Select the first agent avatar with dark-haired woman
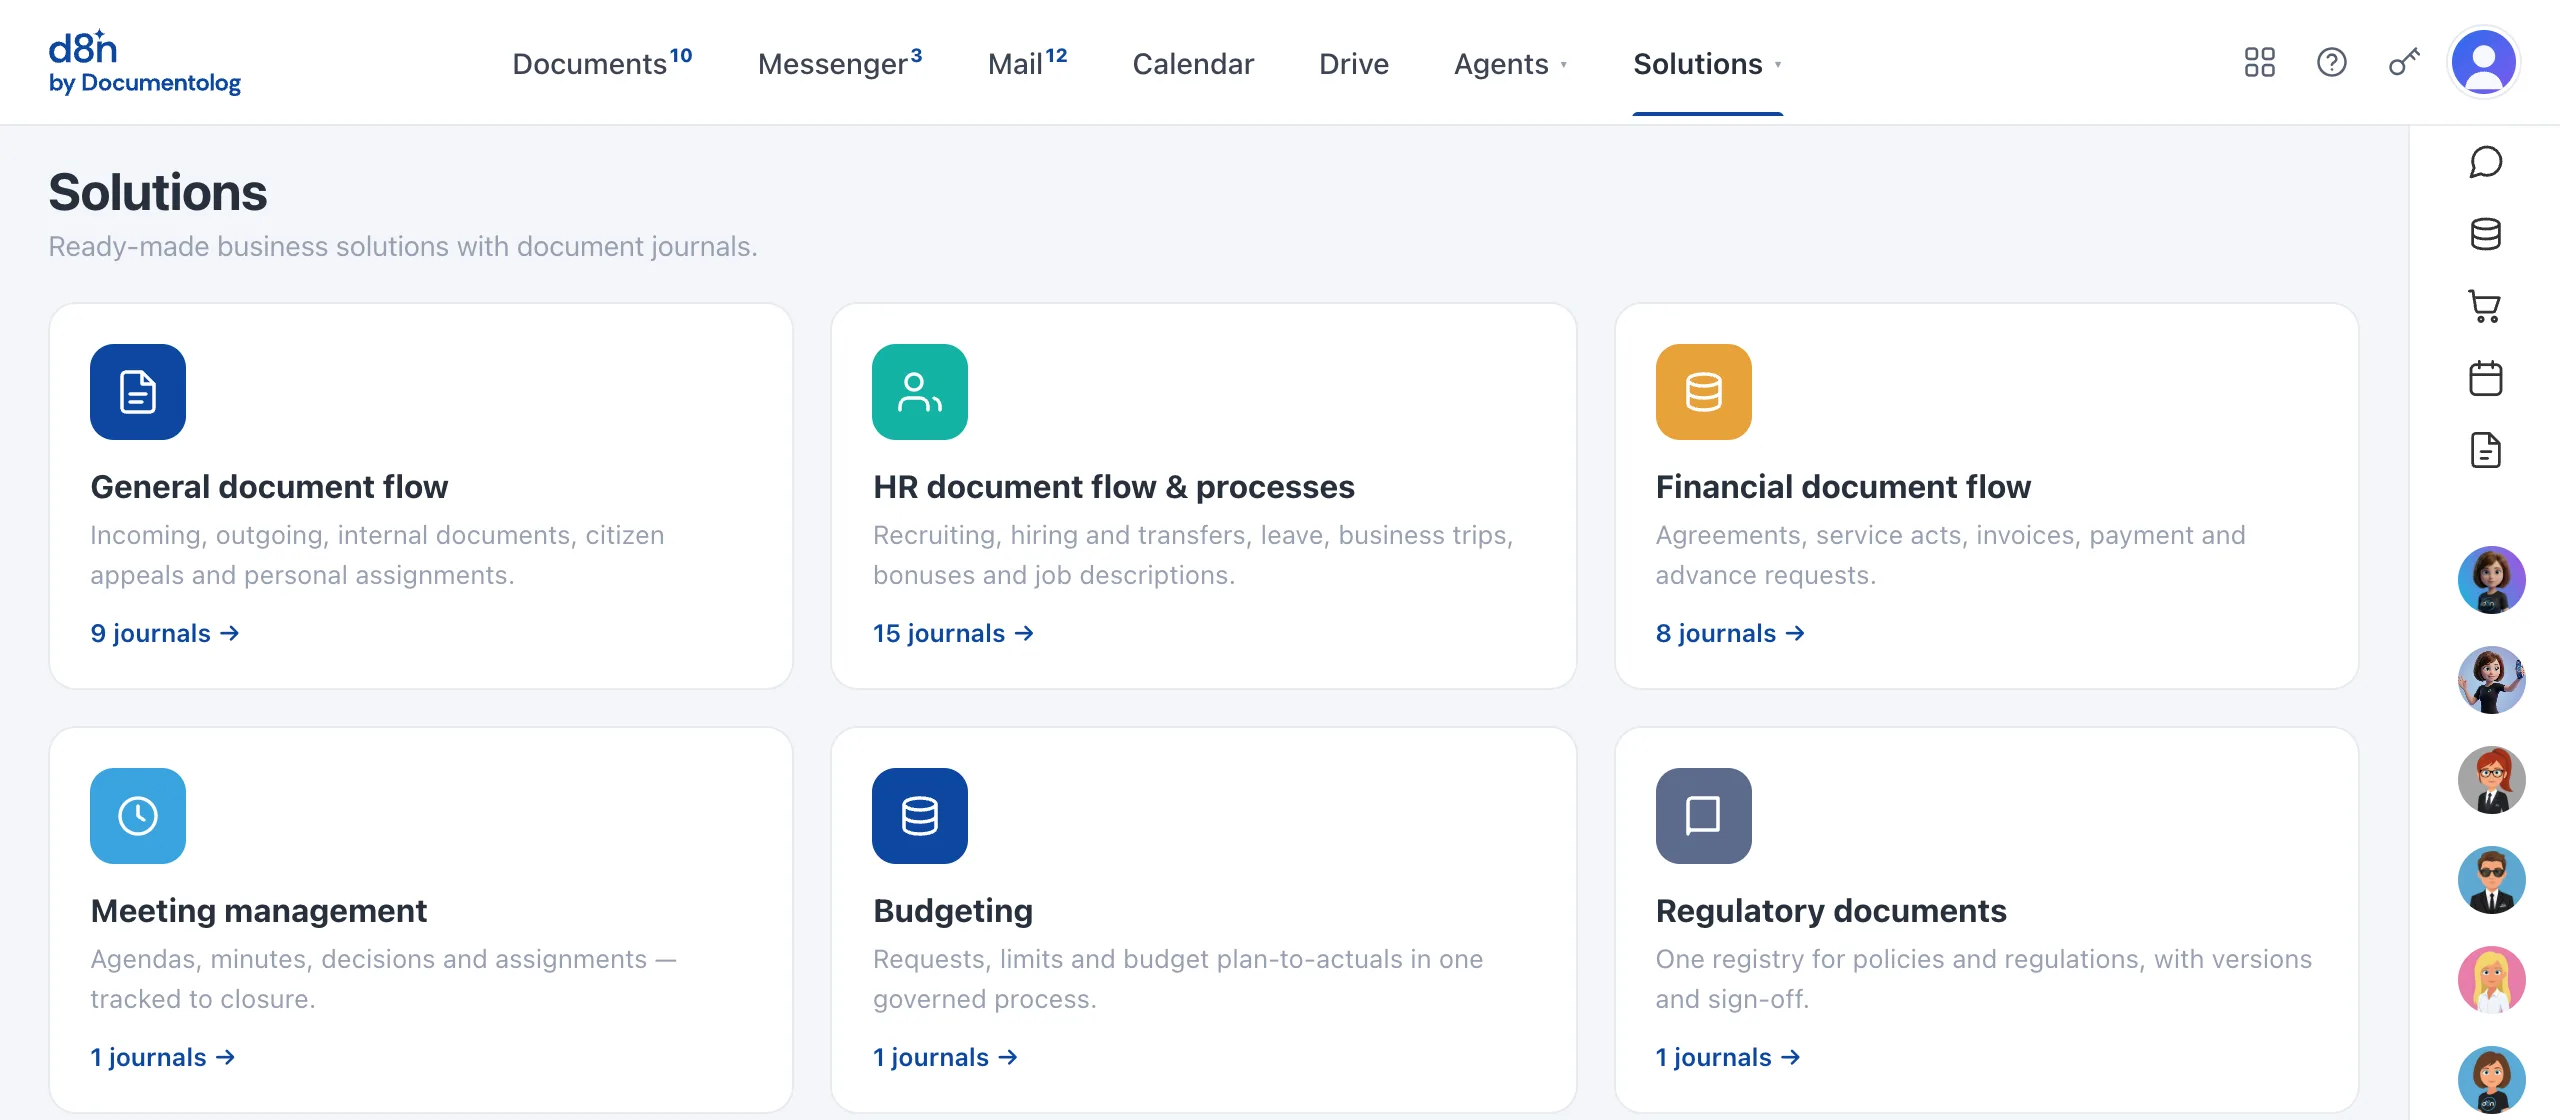The image size is (2560, 1120). 2491,580
